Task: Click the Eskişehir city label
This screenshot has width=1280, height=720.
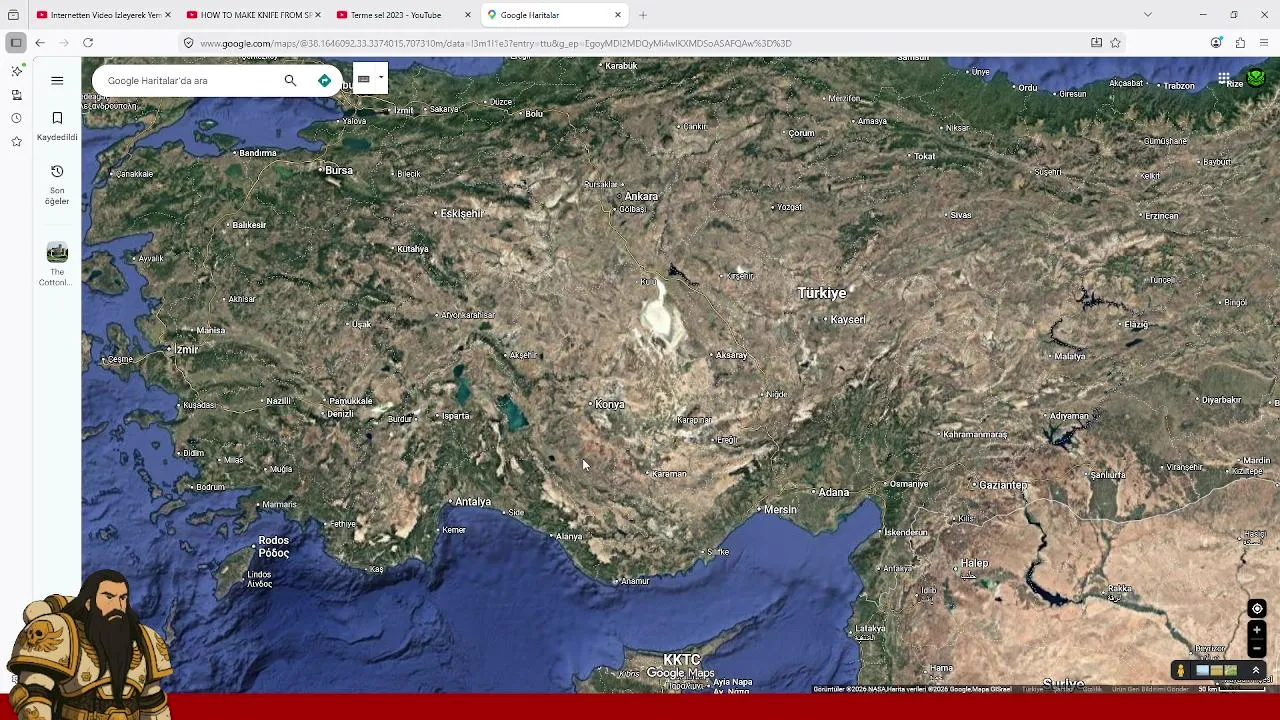Action: [x=462, y=213]
